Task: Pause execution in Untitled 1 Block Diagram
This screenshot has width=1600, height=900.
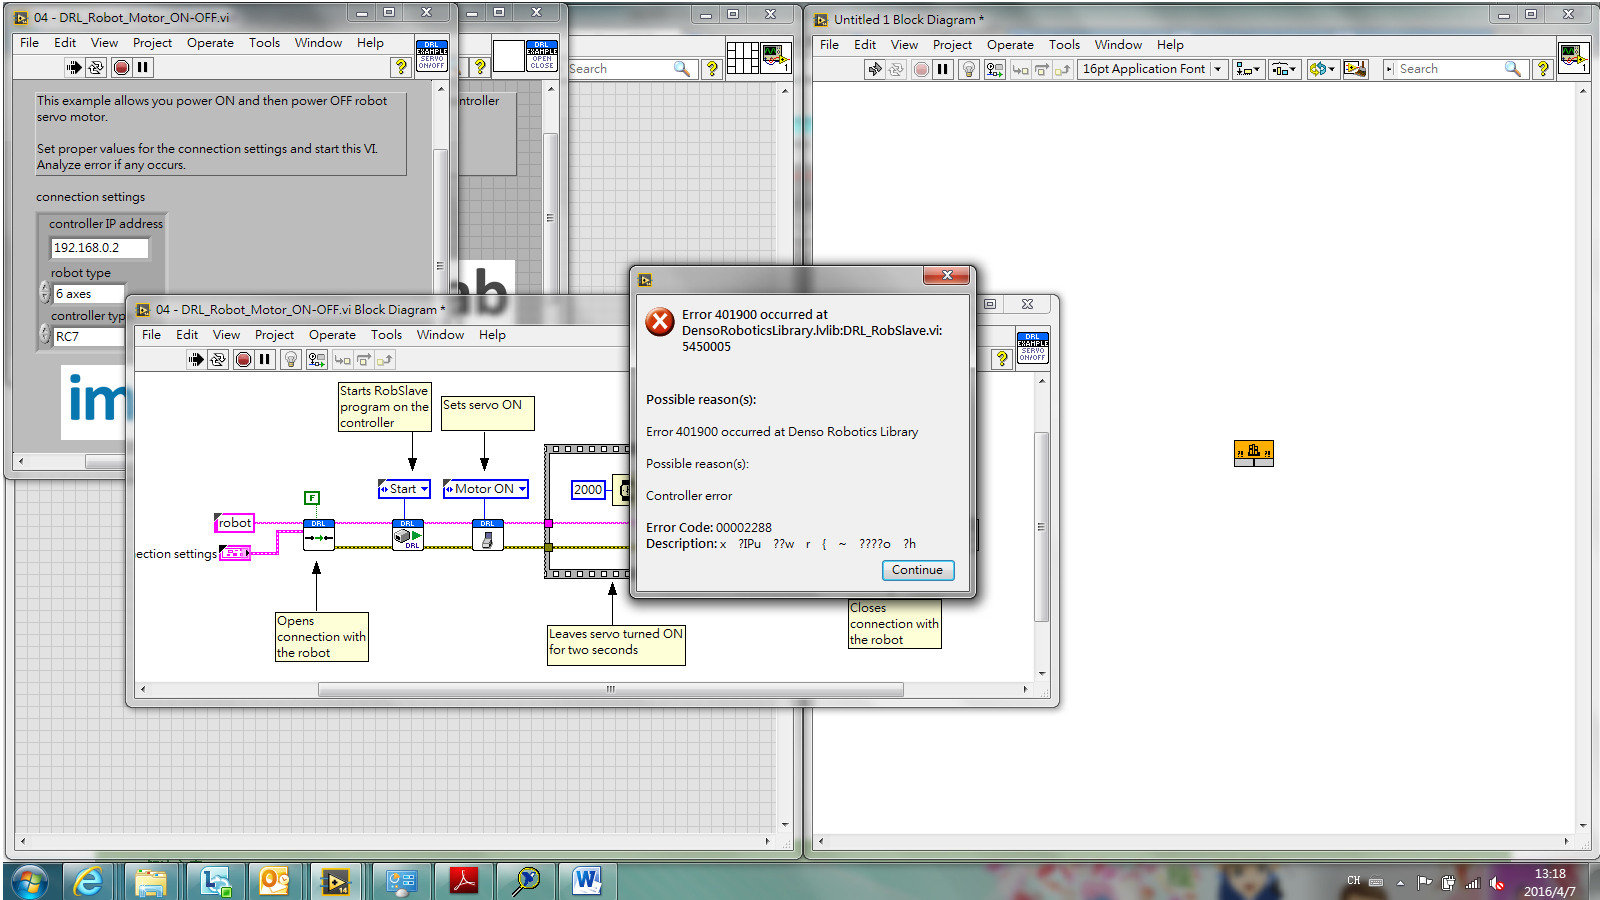Action: pos(942,69)
